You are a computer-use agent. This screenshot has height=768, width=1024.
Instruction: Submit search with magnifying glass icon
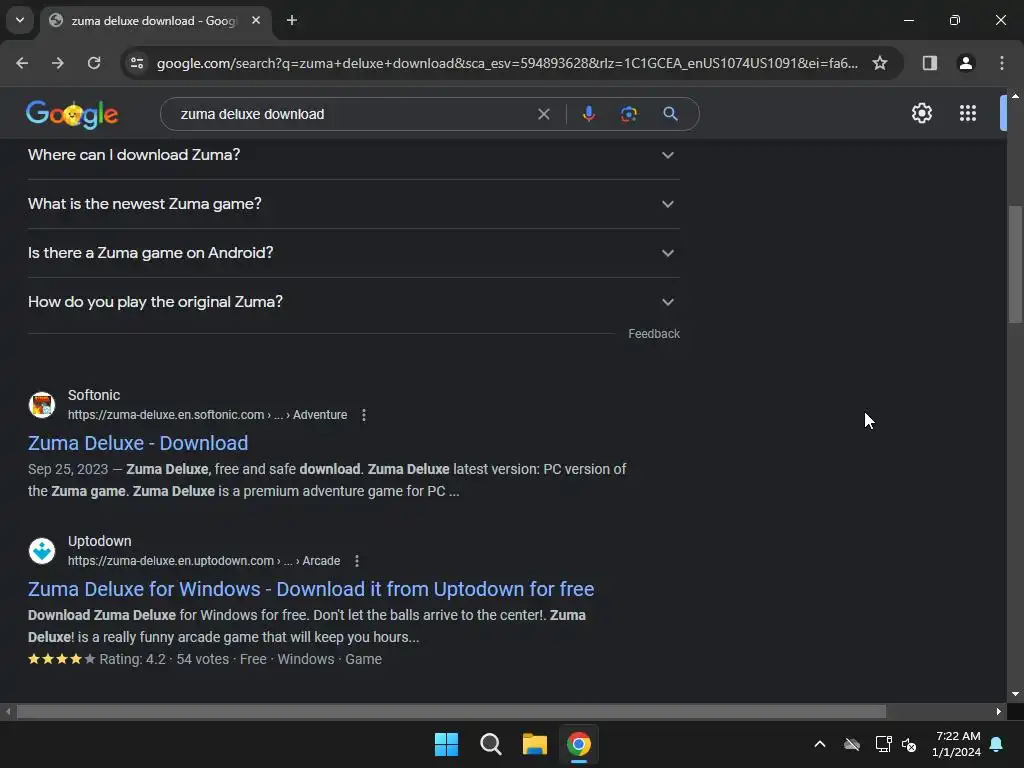670,114
